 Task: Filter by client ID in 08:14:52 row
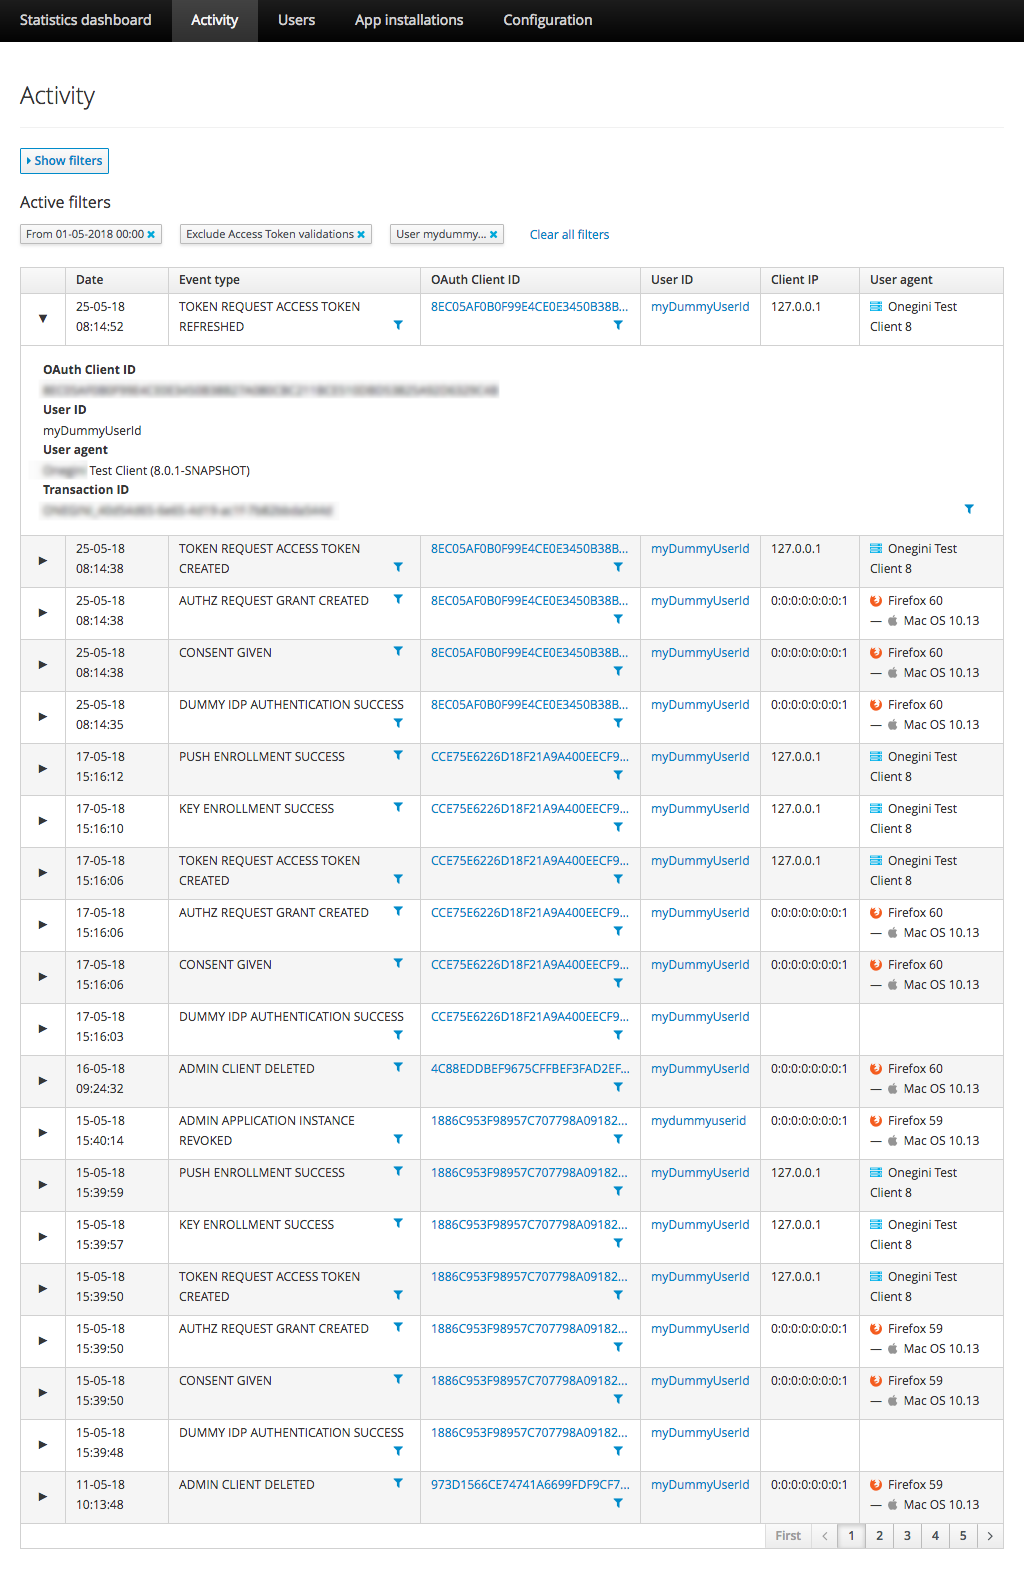[618, 325]
